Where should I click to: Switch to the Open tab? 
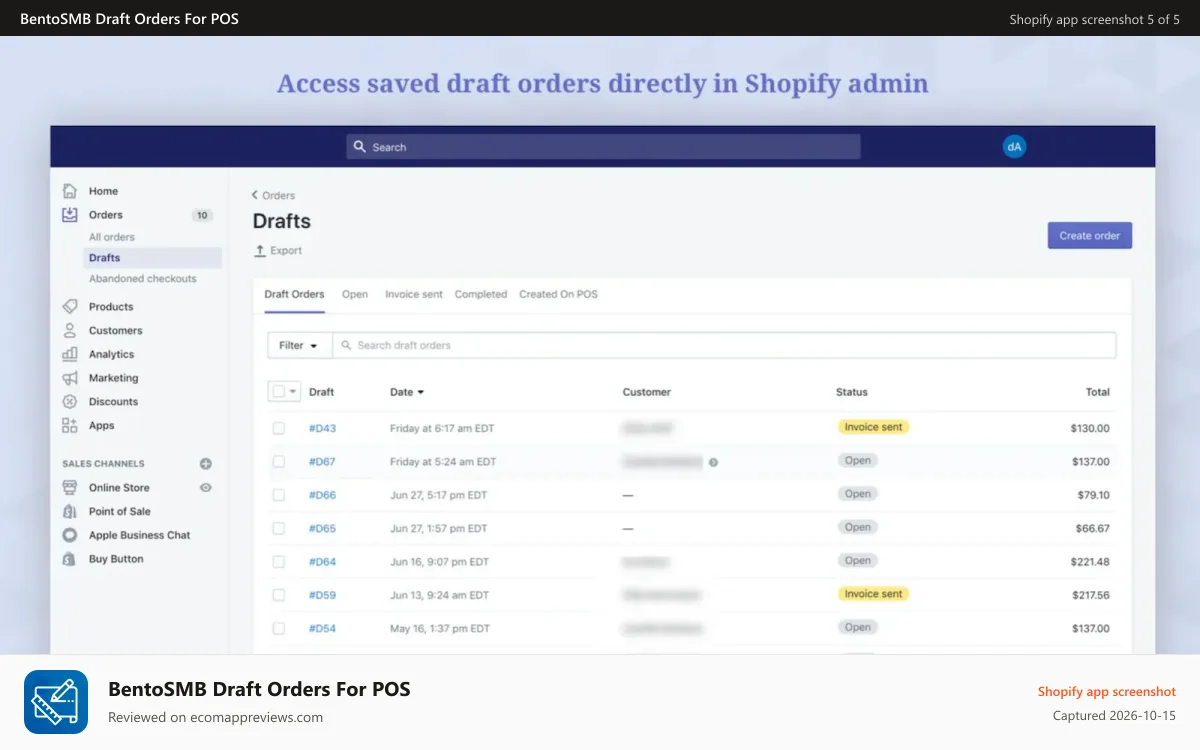point(355,294)
